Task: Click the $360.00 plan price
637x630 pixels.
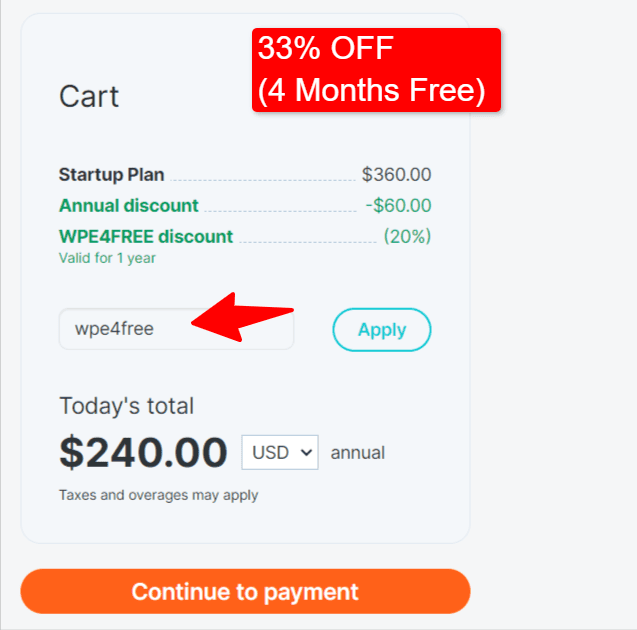Action: [396, 175]
